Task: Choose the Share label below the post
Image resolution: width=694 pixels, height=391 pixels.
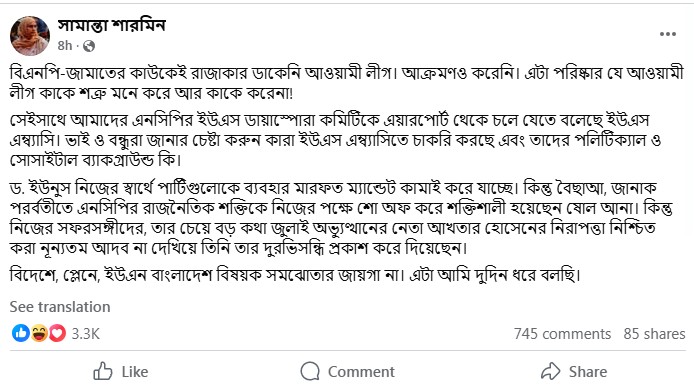Action: 588,372
